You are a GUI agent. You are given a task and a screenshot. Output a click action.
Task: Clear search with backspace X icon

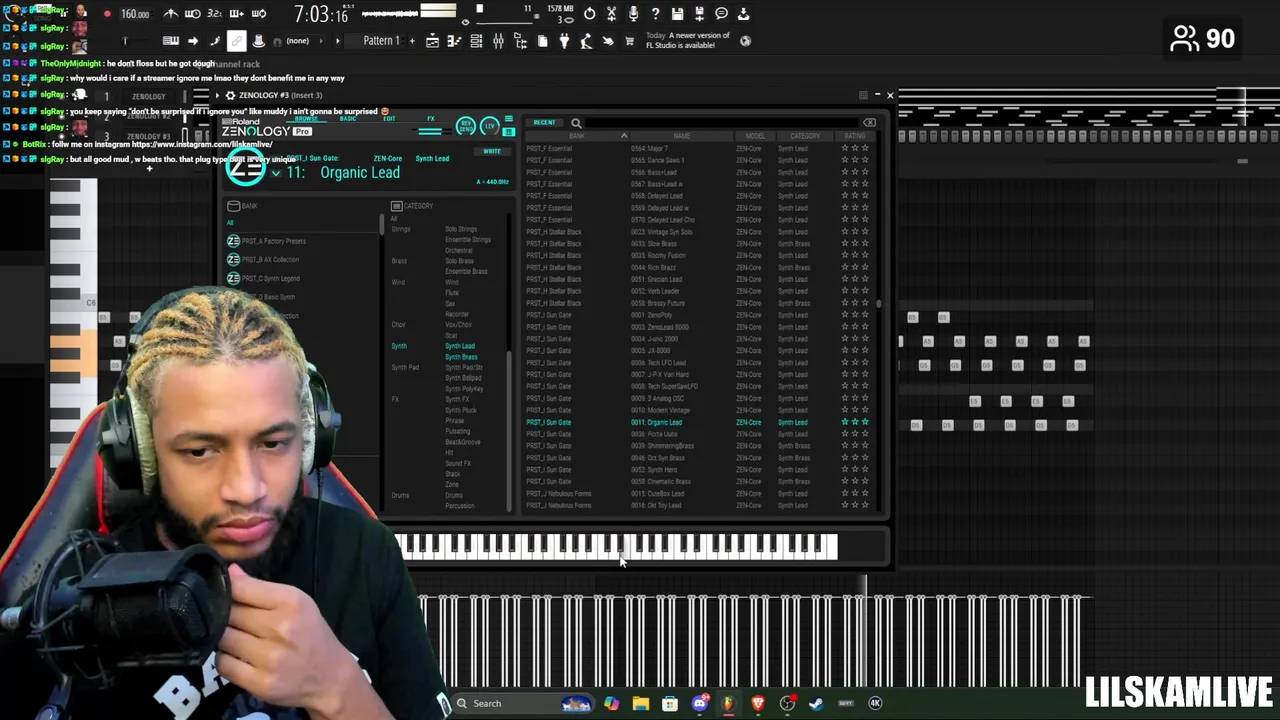coord(869,122)
